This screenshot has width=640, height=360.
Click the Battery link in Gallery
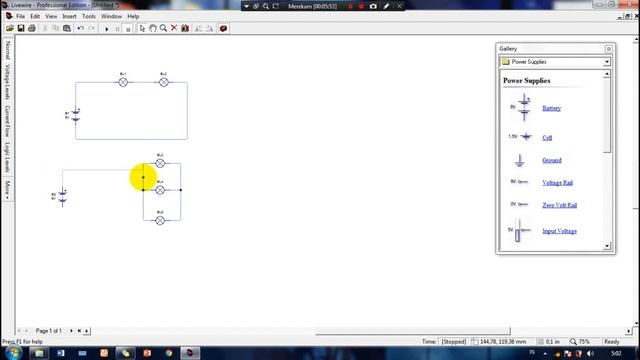[551, 108]
